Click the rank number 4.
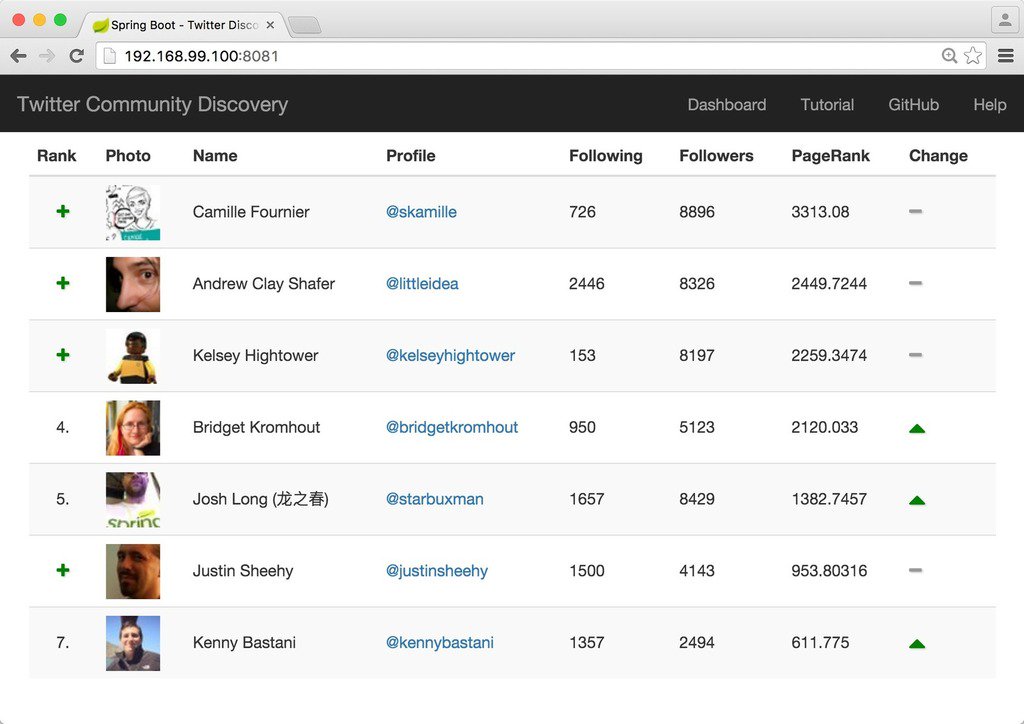 pos(62,427)
